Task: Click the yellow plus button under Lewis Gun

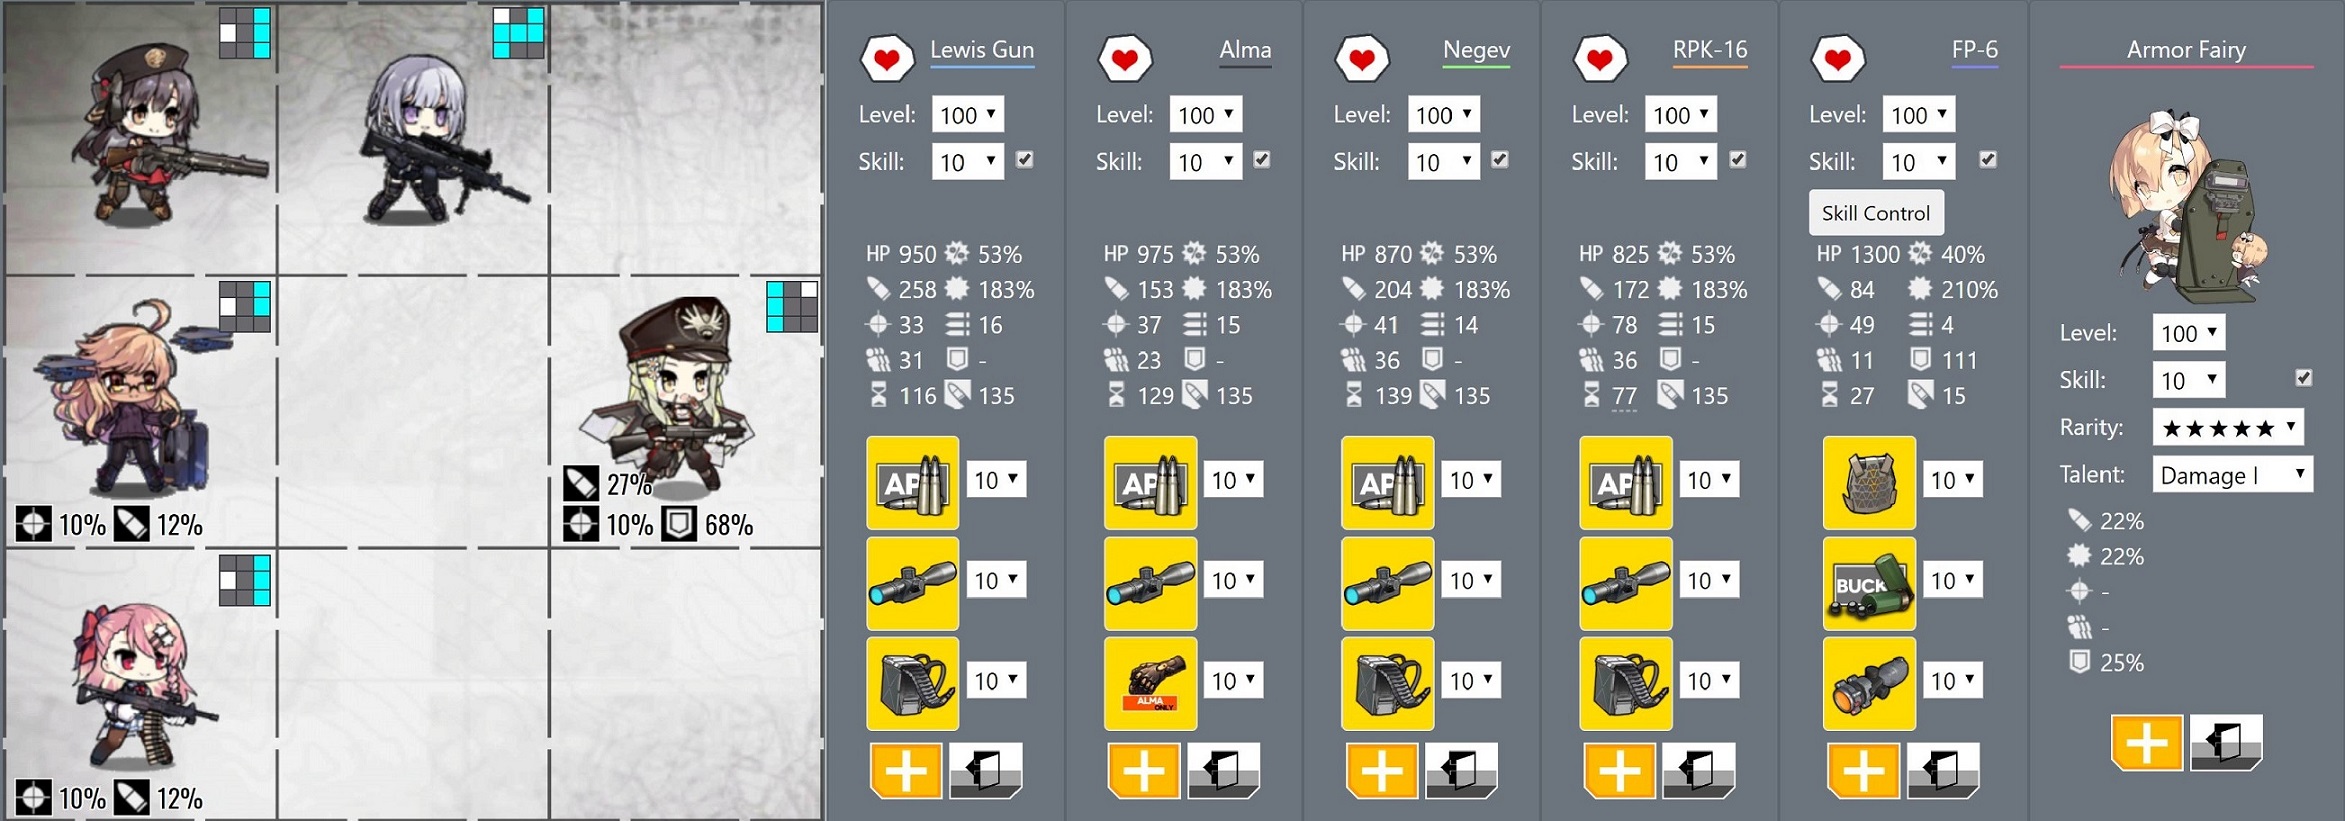Action: [x=906, y=770]
